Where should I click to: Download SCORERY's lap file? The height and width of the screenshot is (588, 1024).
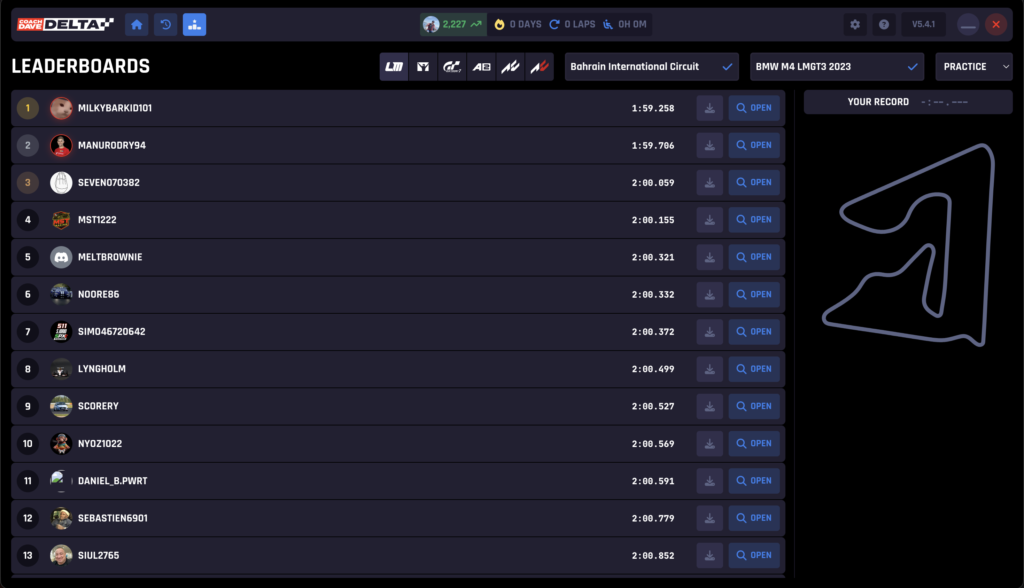pyautogui.click(x=709, y=406)
